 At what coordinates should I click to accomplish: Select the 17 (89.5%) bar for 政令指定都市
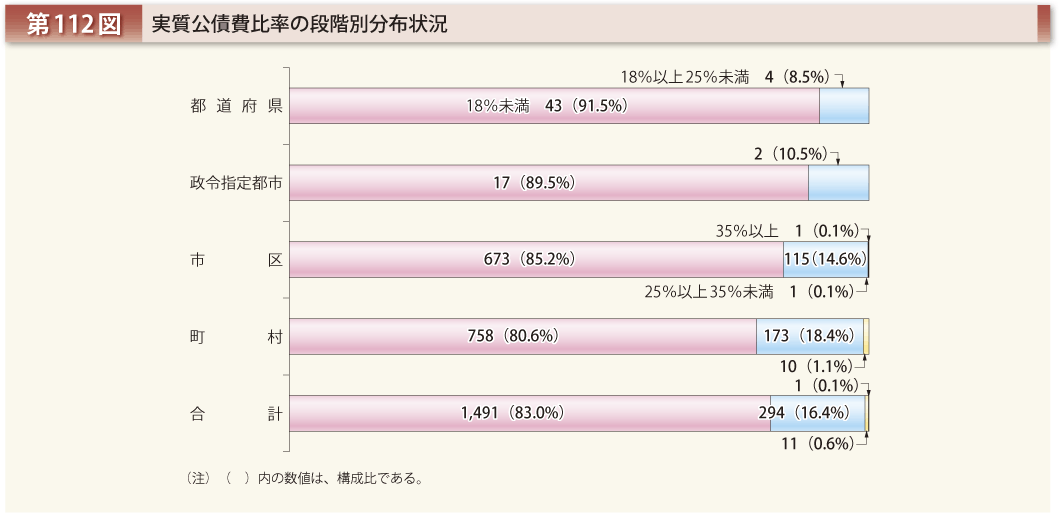549,182
